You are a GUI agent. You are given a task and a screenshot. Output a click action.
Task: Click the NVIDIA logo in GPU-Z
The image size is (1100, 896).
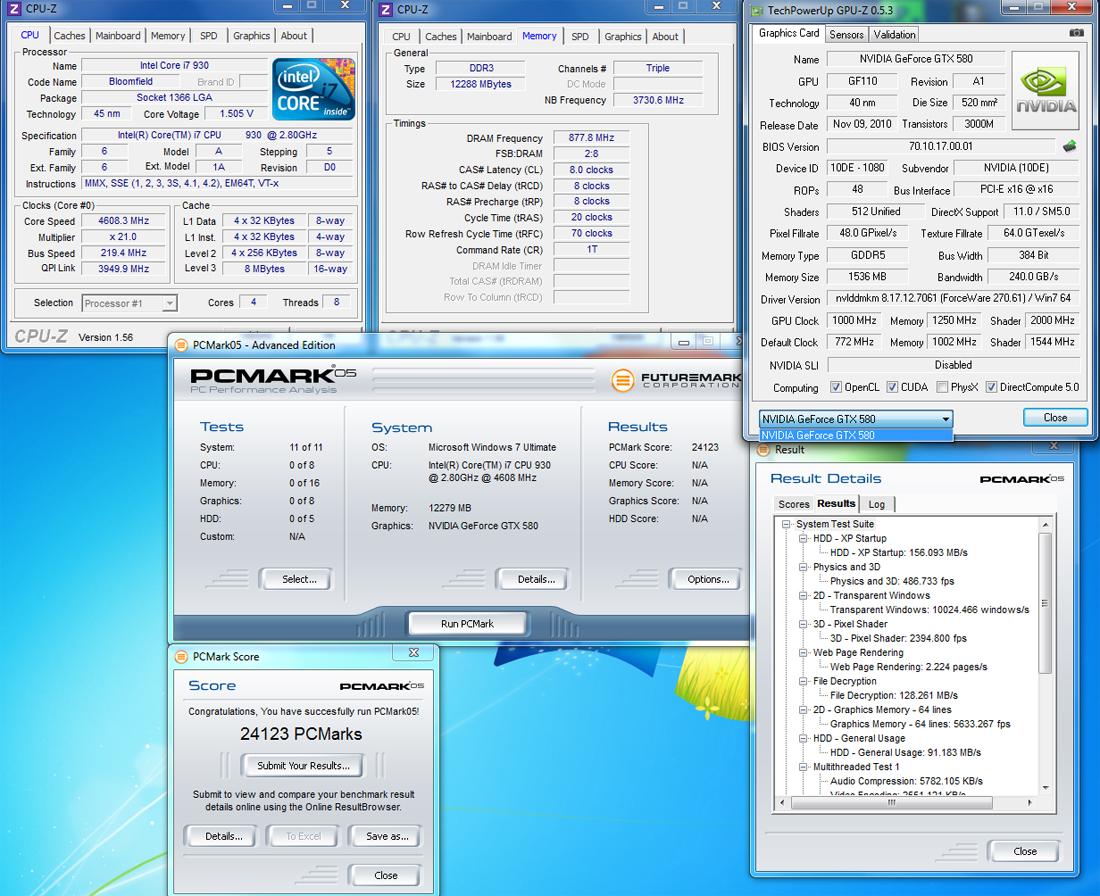point(1046,91)
